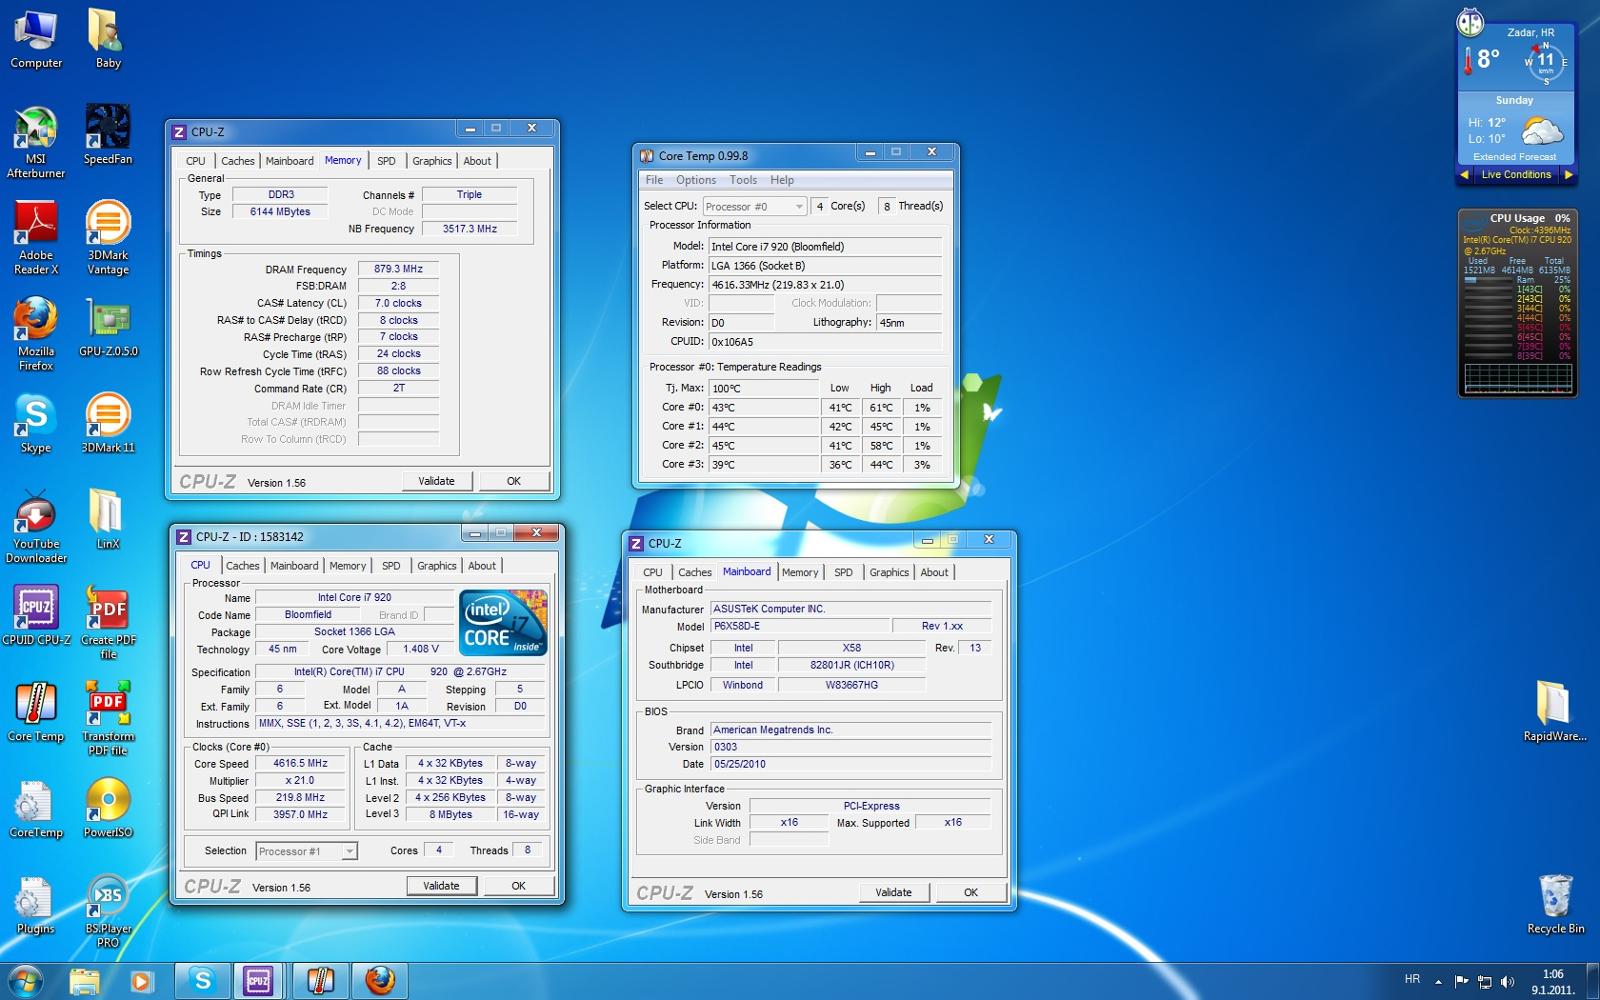Image resolution: width=1600 pixels, height=1000 pixels.
Task: Launch the SpeedFan desktop shortcut
Action: [x=108, y=135]
